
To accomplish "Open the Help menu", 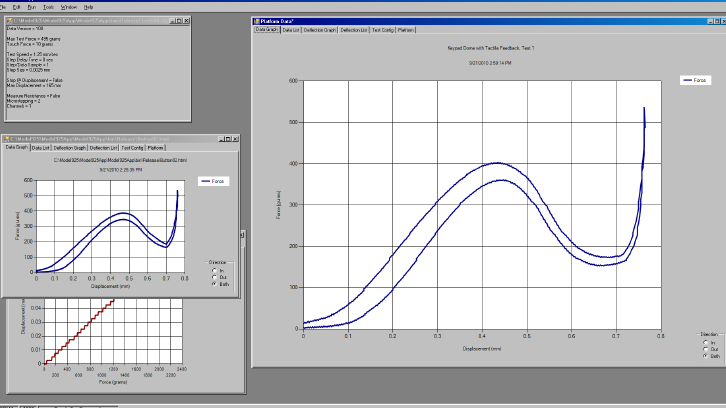I will pyautogui.click(x=88, y=6).
